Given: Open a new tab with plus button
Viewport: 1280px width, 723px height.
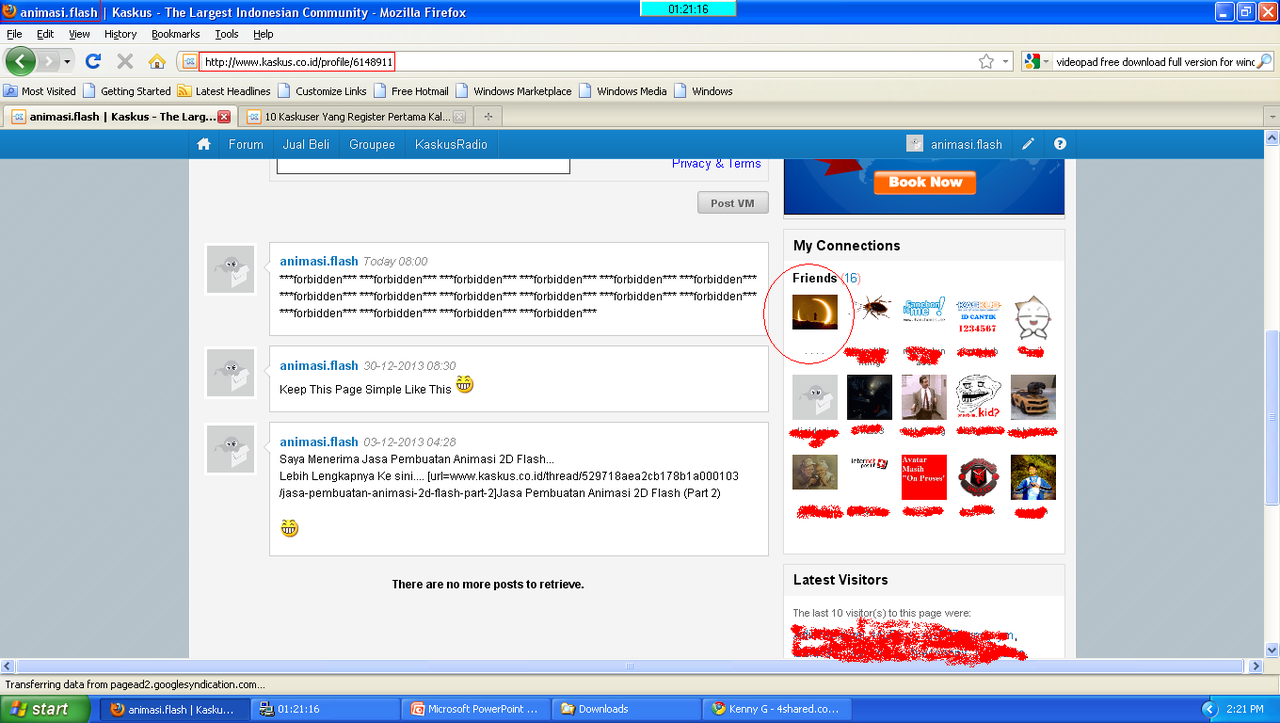Looking at the screenshot, I should pos(488,116).
